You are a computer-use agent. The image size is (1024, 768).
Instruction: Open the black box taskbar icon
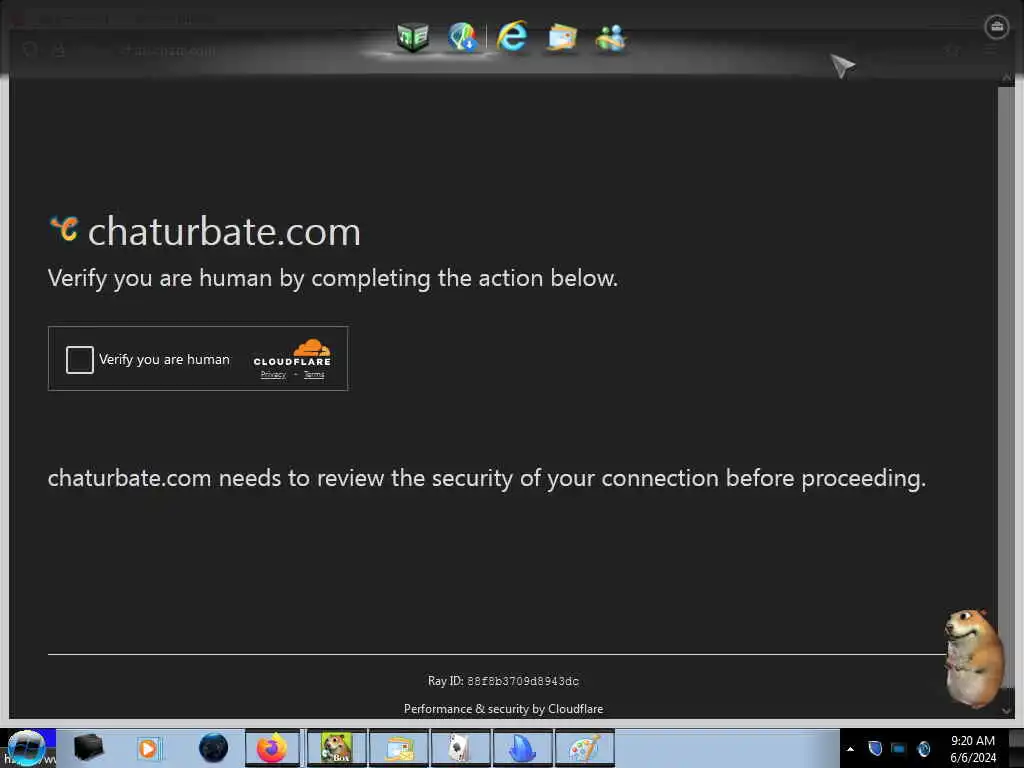tap(88, 748)
